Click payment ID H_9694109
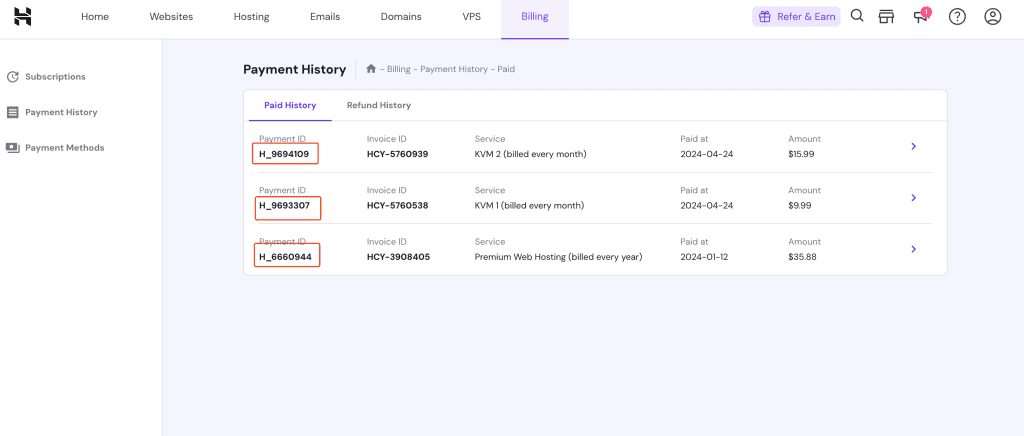Screen dimensions: 1024x436 (x=285, y=154)
